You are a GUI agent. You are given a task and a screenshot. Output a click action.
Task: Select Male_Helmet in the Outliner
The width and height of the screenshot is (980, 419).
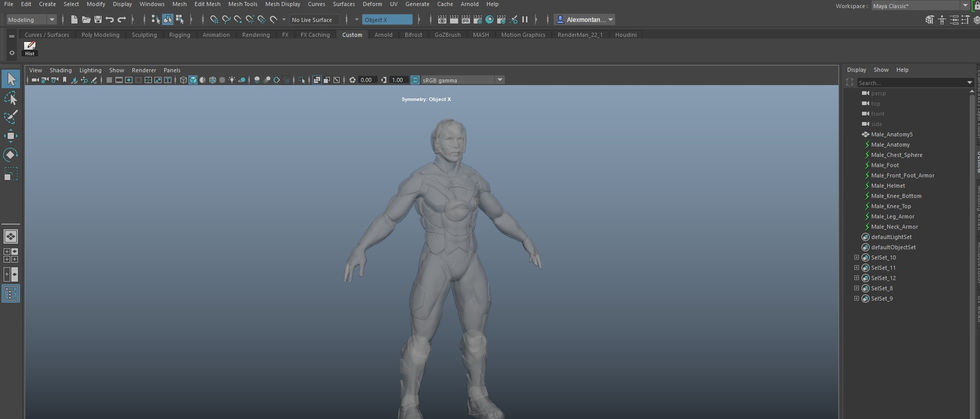tap(888, 186)
